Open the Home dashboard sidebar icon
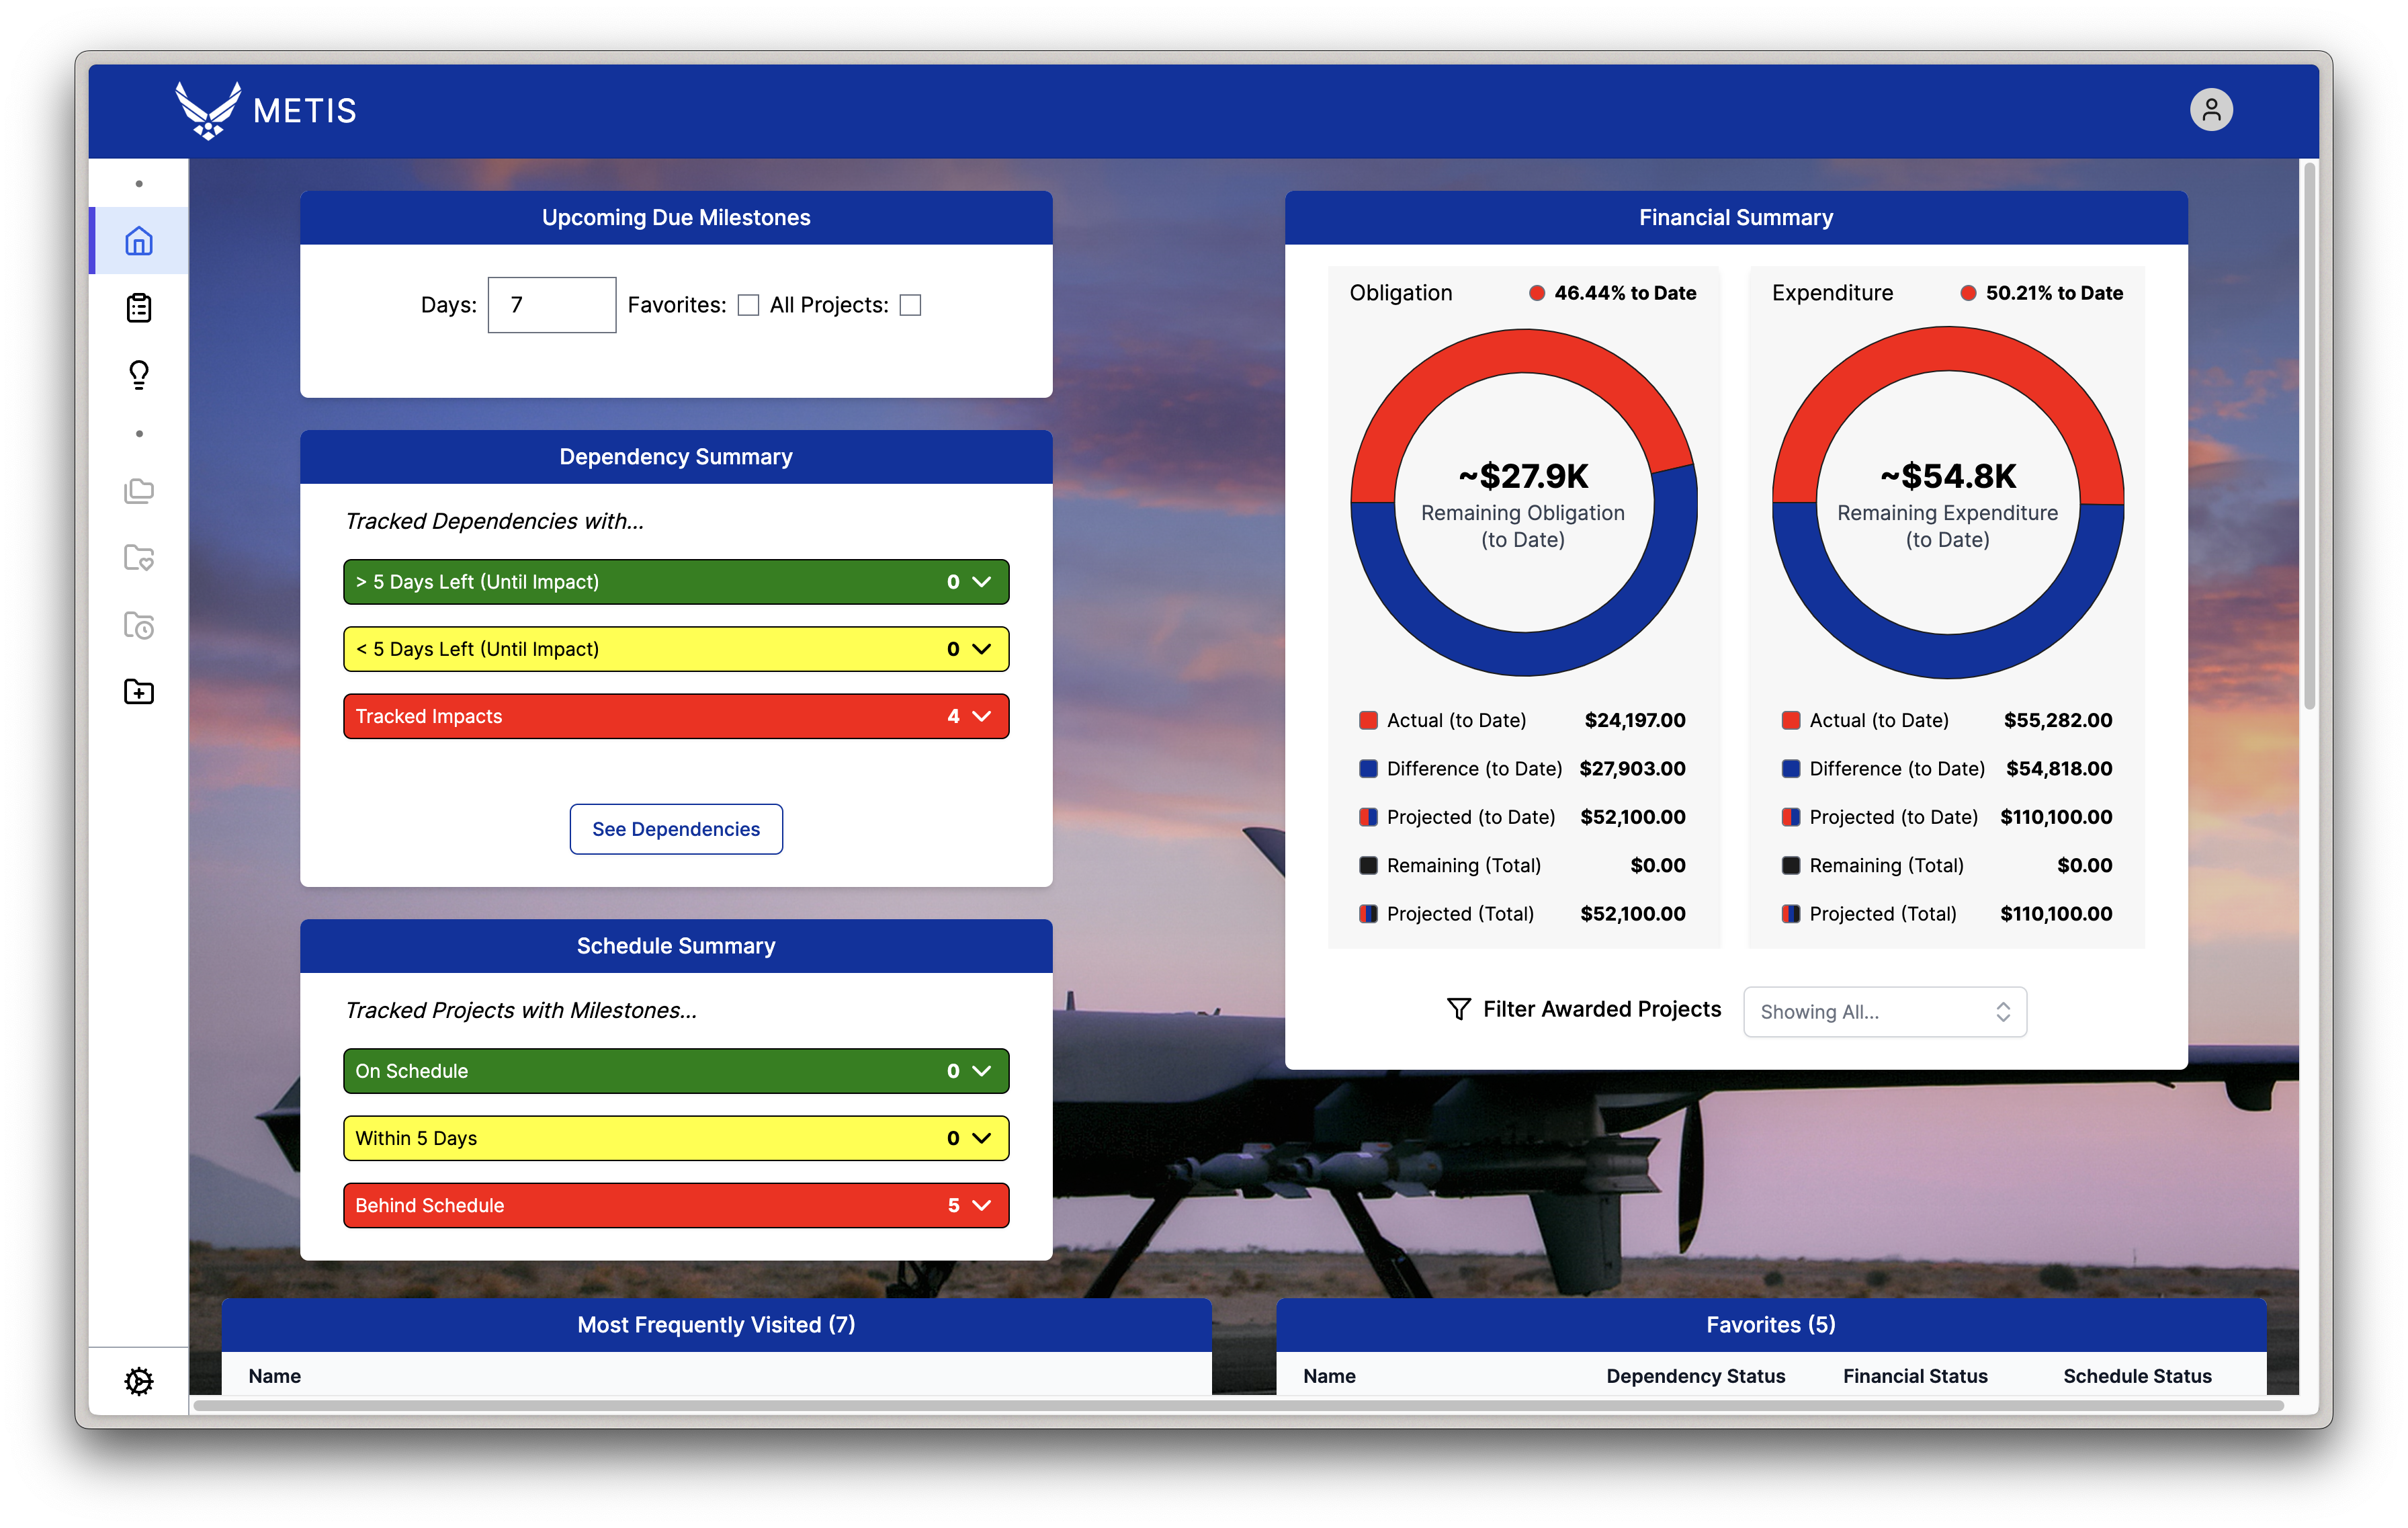Screen dimensions: 2408x1528 138,241
